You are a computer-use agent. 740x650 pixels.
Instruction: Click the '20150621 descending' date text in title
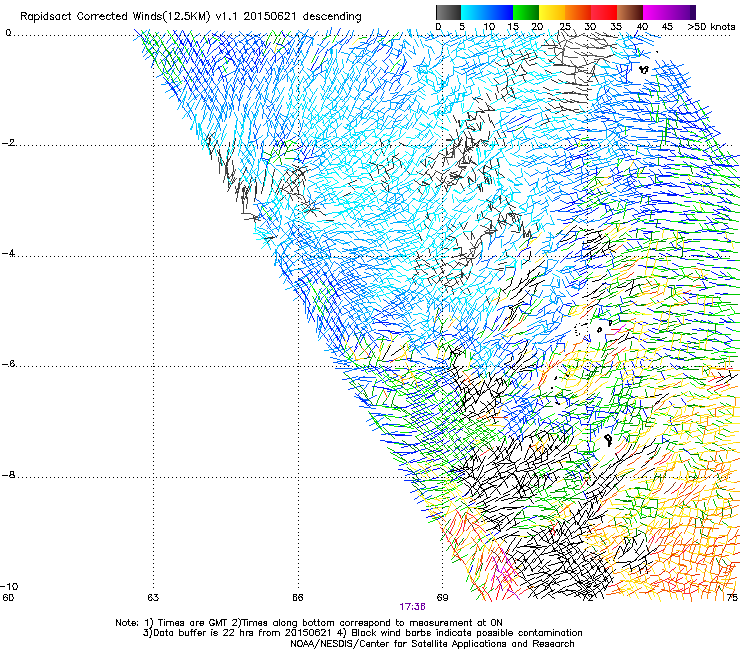click(302, 16)
